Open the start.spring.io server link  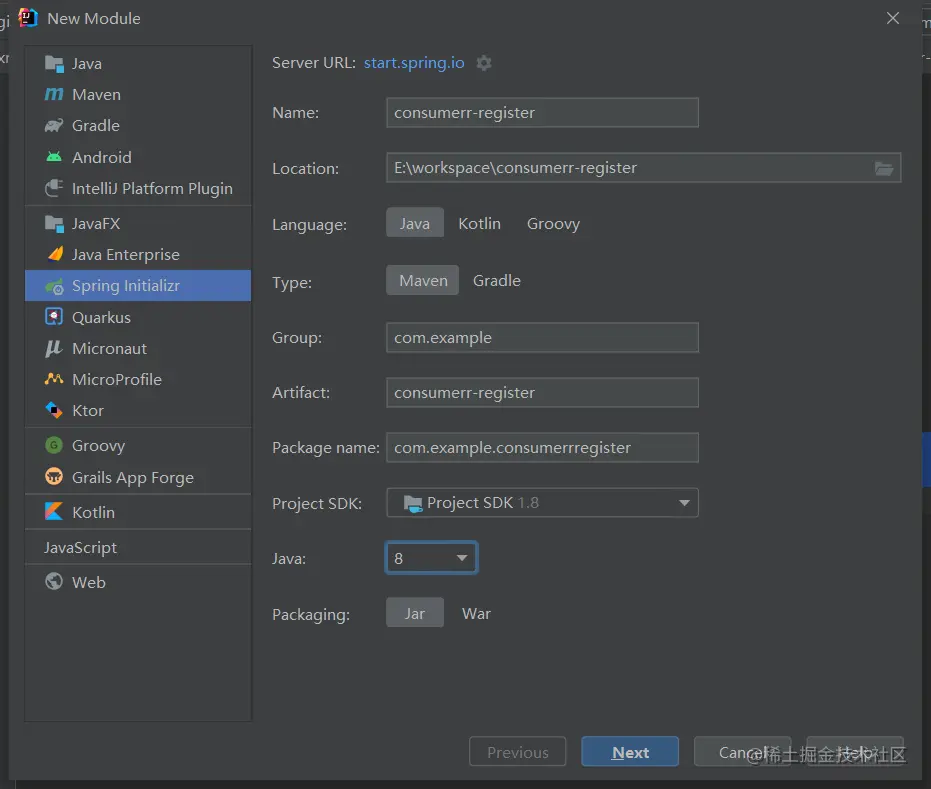[414, 62]
